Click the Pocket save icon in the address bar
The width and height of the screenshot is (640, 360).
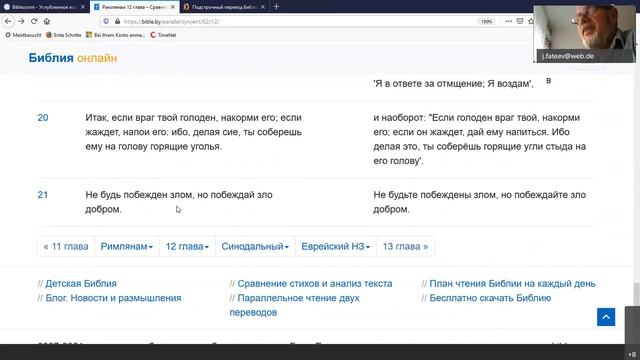[x=520, y=21]
